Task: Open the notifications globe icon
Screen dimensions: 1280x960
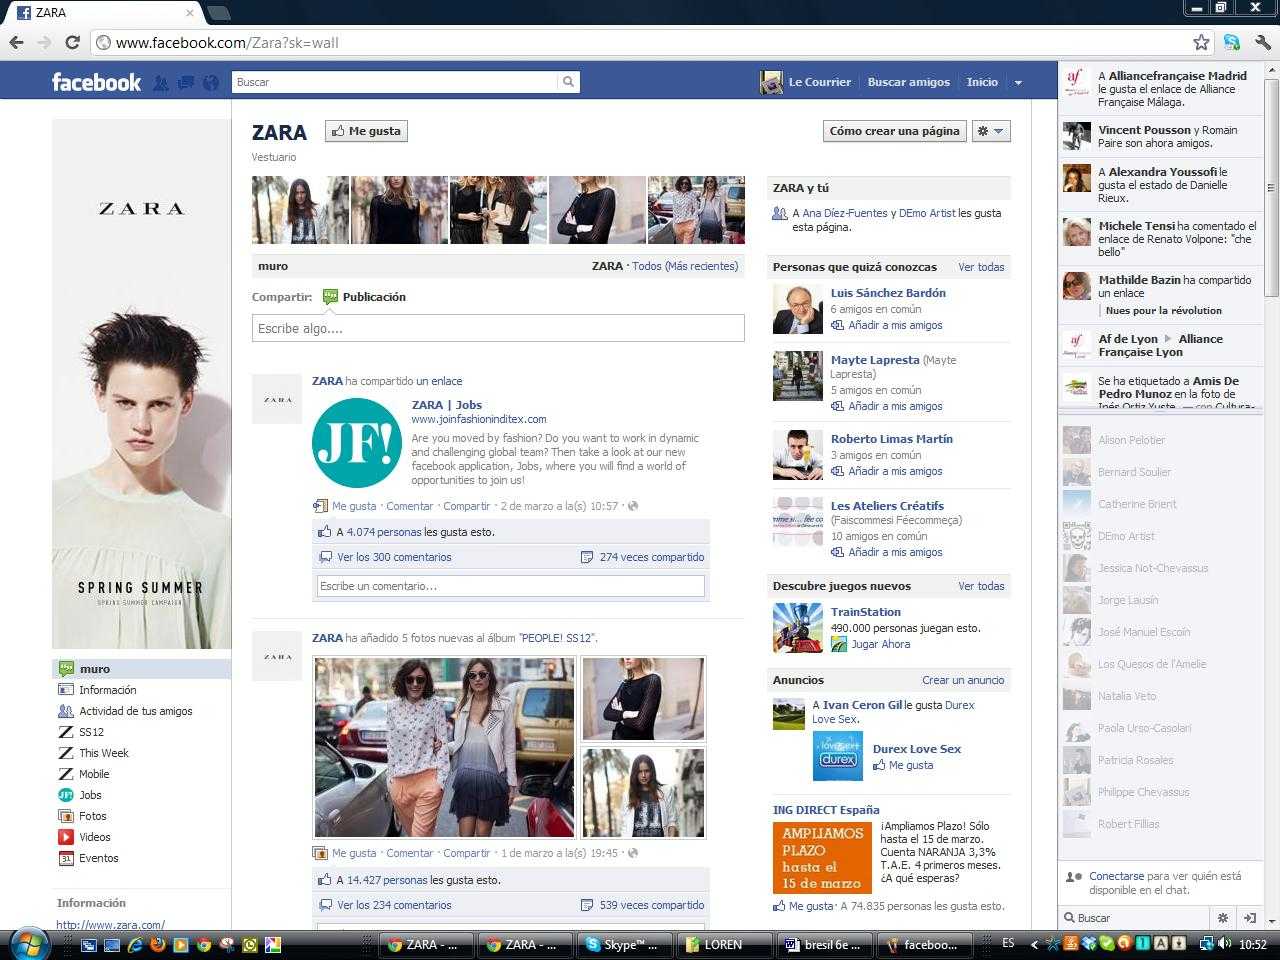Action: coord(210,83)
